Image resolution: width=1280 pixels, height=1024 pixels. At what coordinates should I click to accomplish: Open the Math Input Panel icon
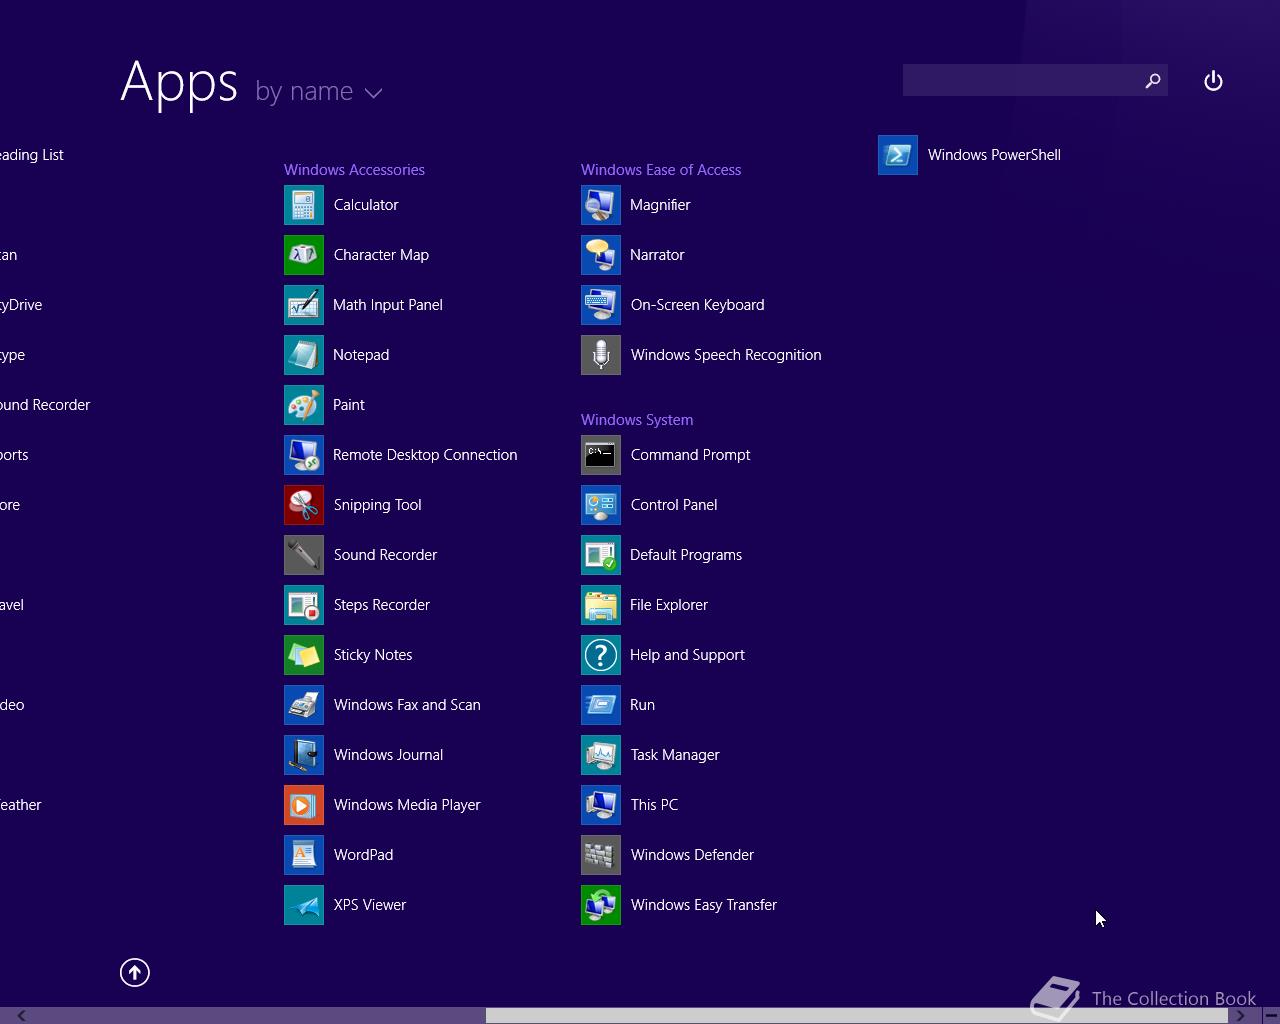(x=304, y=305)
